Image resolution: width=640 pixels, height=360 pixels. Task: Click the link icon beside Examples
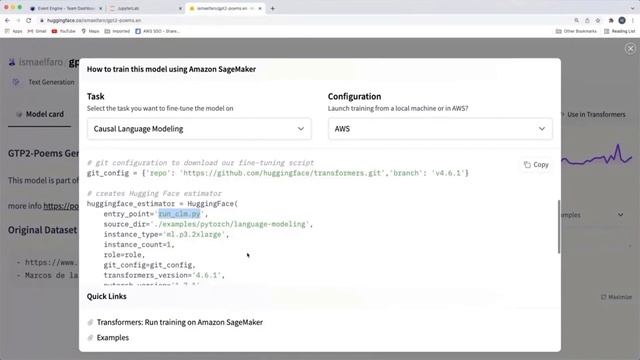pos(91,338)
